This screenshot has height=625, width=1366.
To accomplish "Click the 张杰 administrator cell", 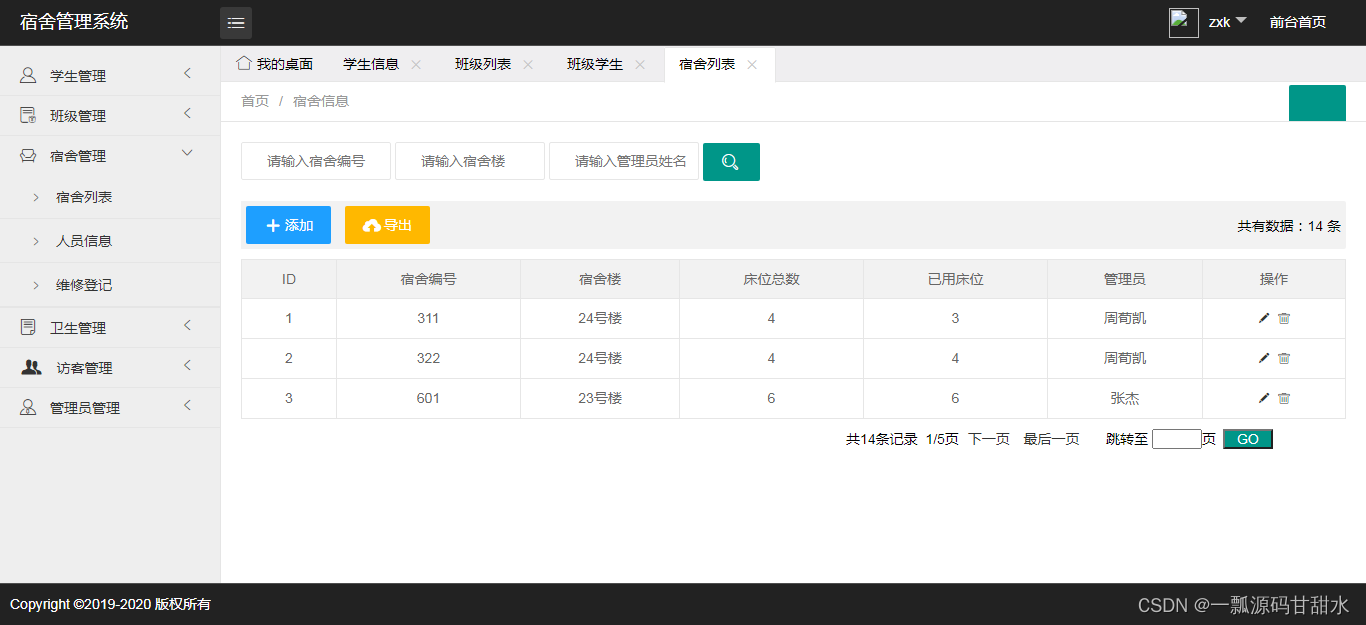I will coord(1124,398).
